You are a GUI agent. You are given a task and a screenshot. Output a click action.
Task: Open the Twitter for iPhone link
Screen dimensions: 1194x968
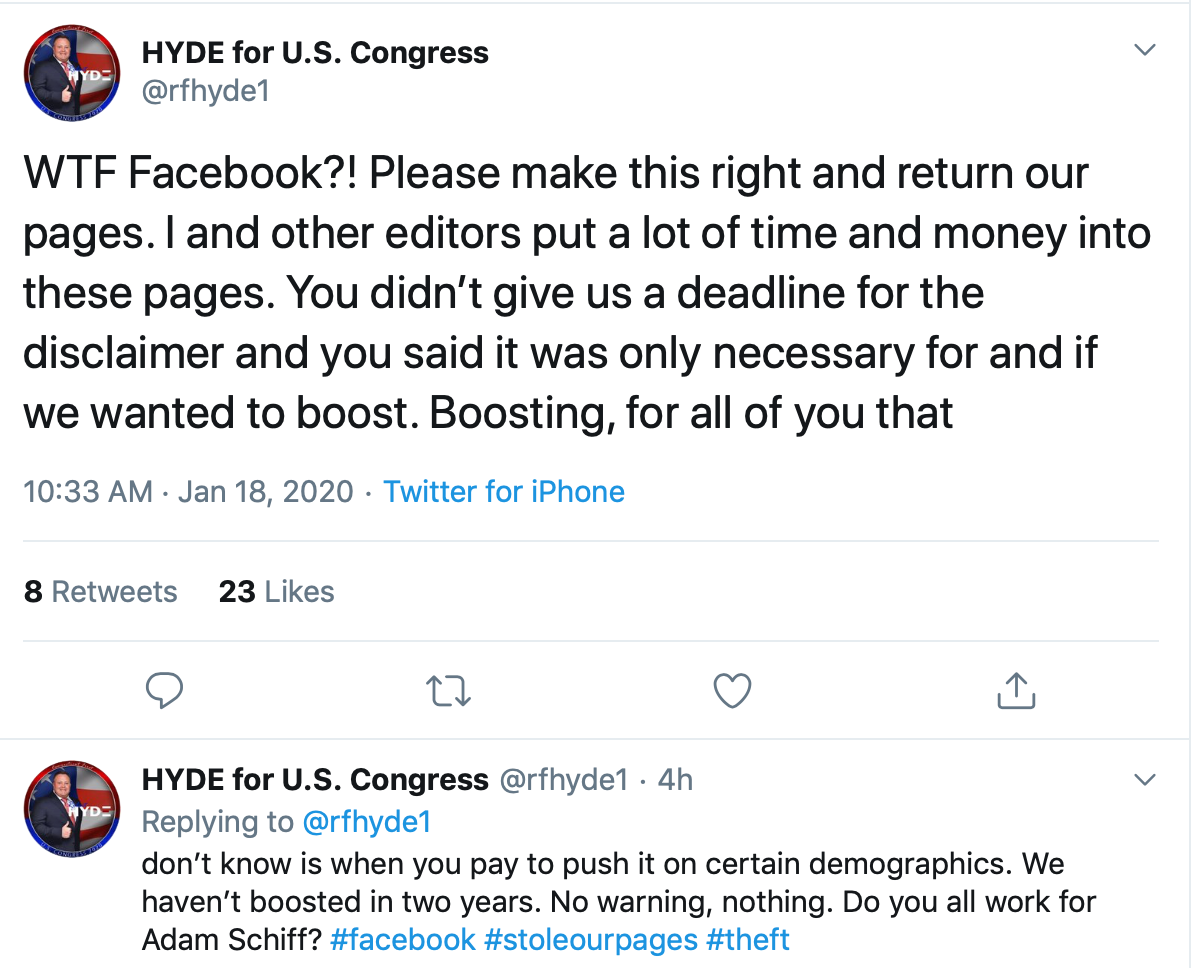point(504,492)
